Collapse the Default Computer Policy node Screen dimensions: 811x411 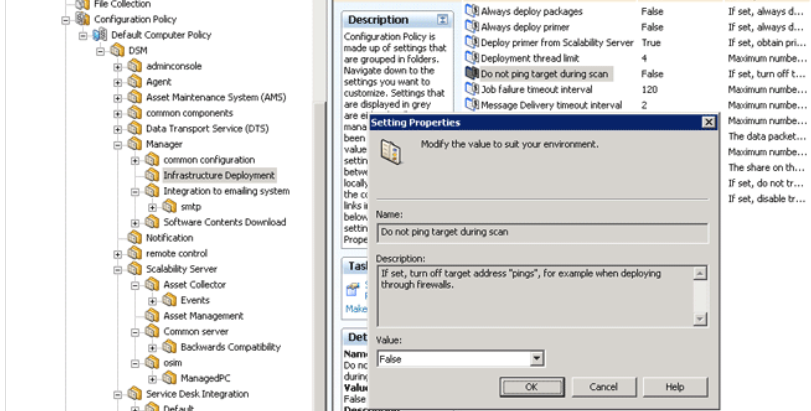[x=83, y=36]
